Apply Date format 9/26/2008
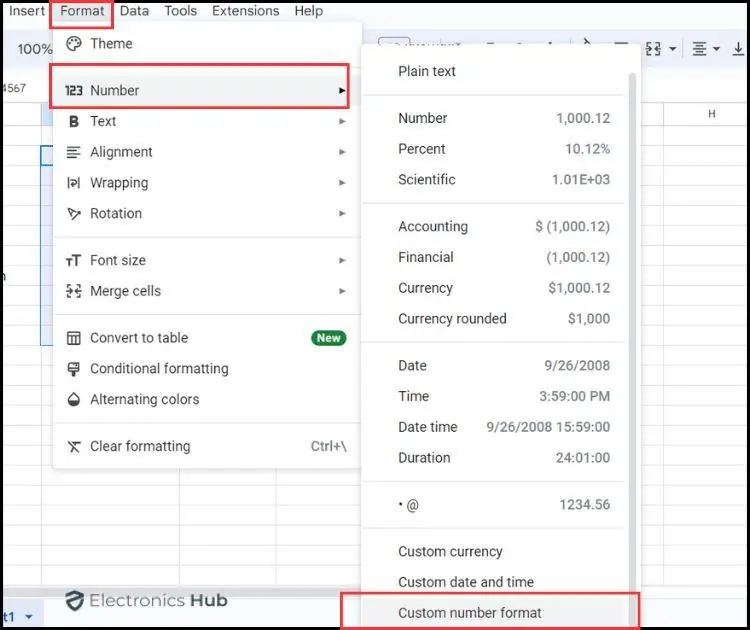 pyautogui.click(x=495, y=365)
